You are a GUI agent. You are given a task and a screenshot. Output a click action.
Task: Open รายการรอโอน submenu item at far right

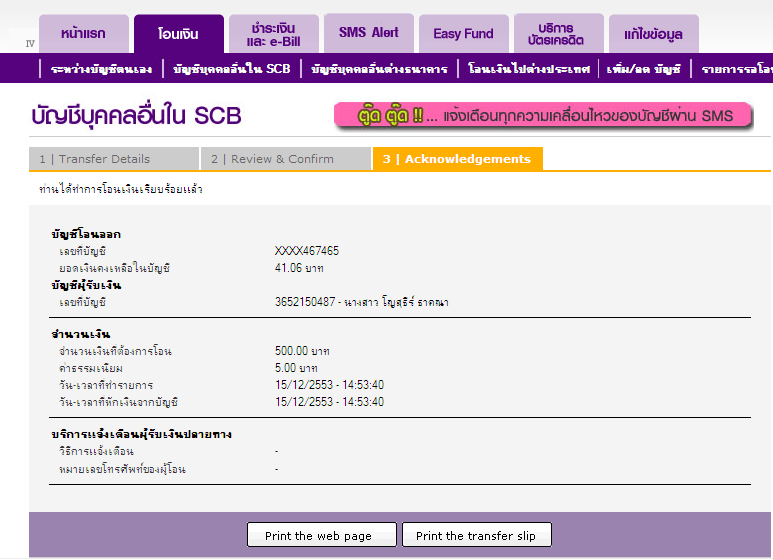tap(735, 69)
